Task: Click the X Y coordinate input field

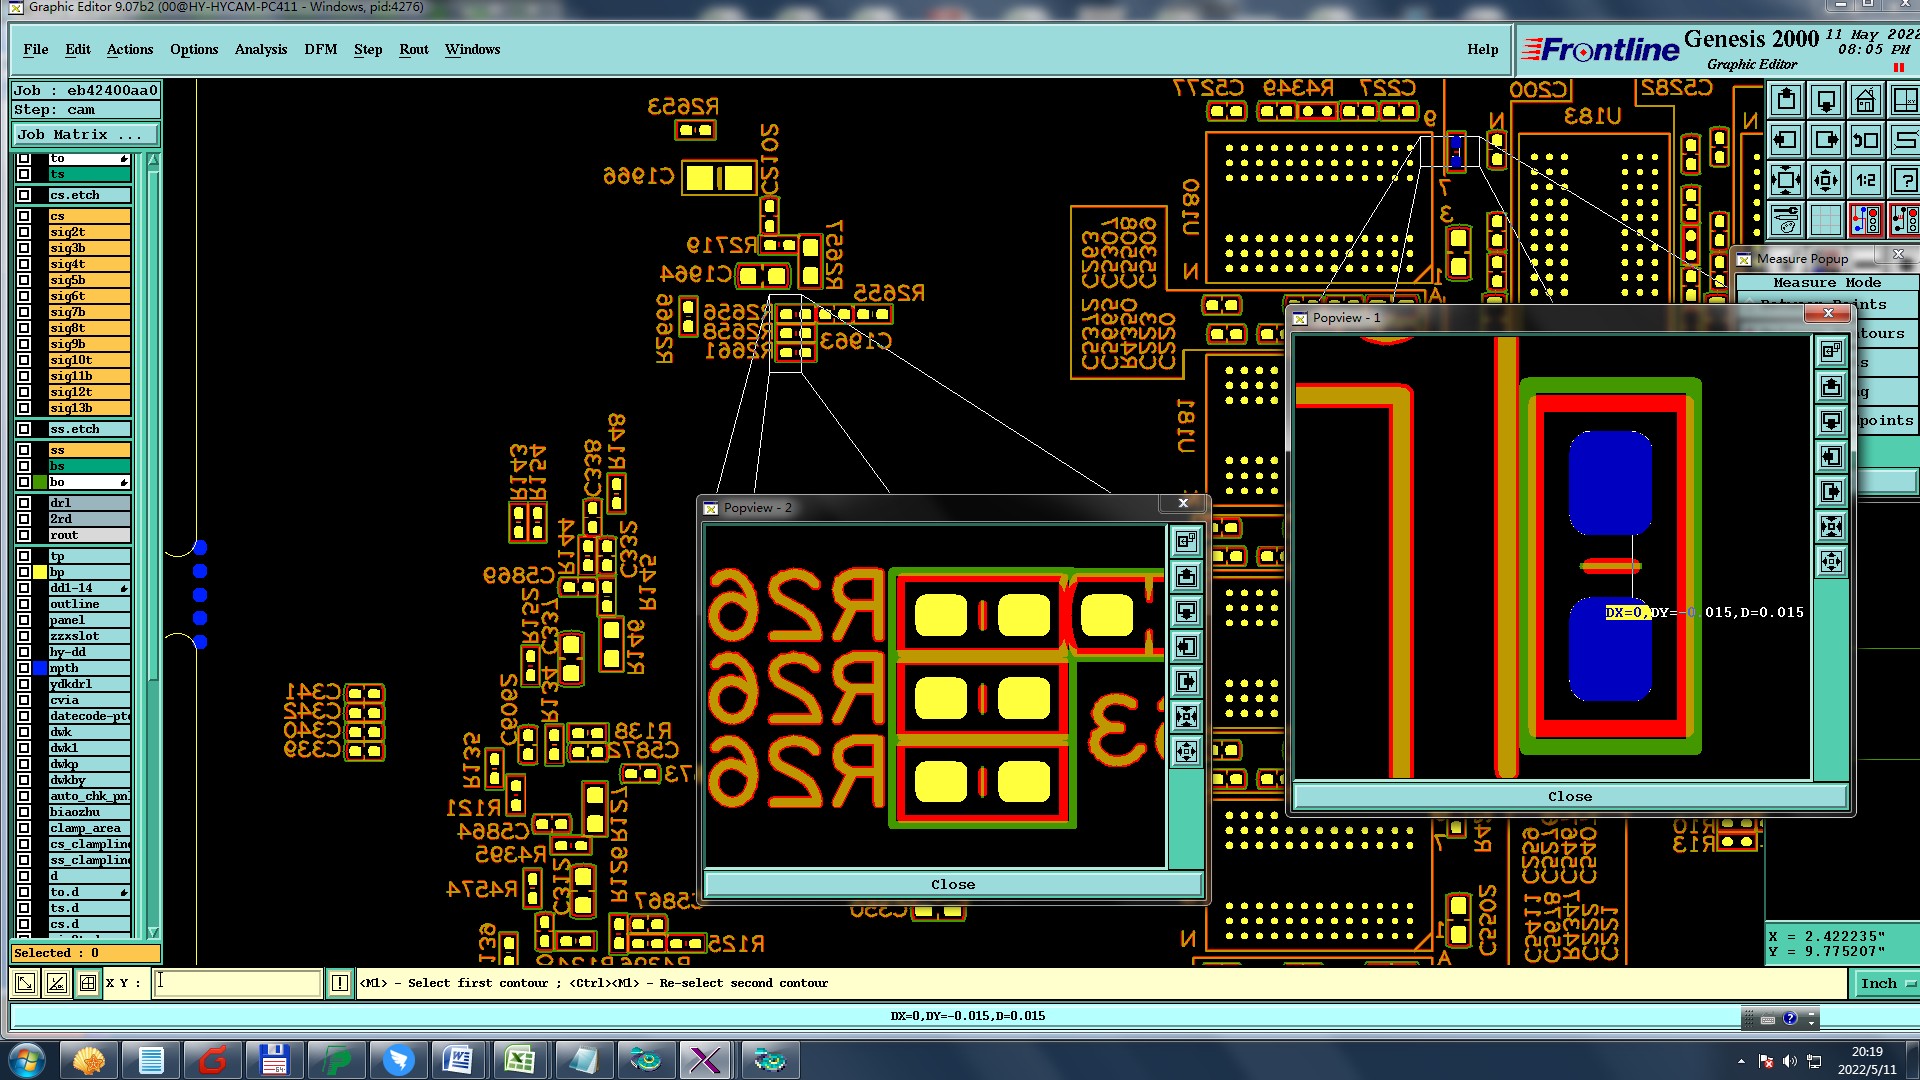Action: 238,983
